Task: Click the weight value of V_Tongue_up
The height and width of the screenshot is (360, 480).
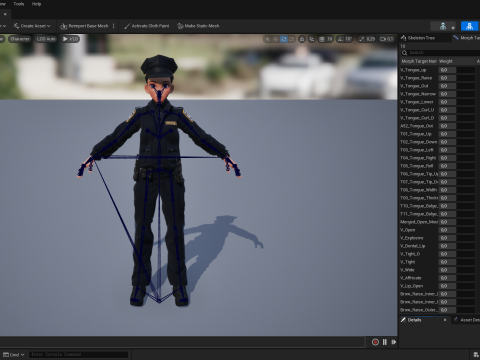Action: click(447, 70)
